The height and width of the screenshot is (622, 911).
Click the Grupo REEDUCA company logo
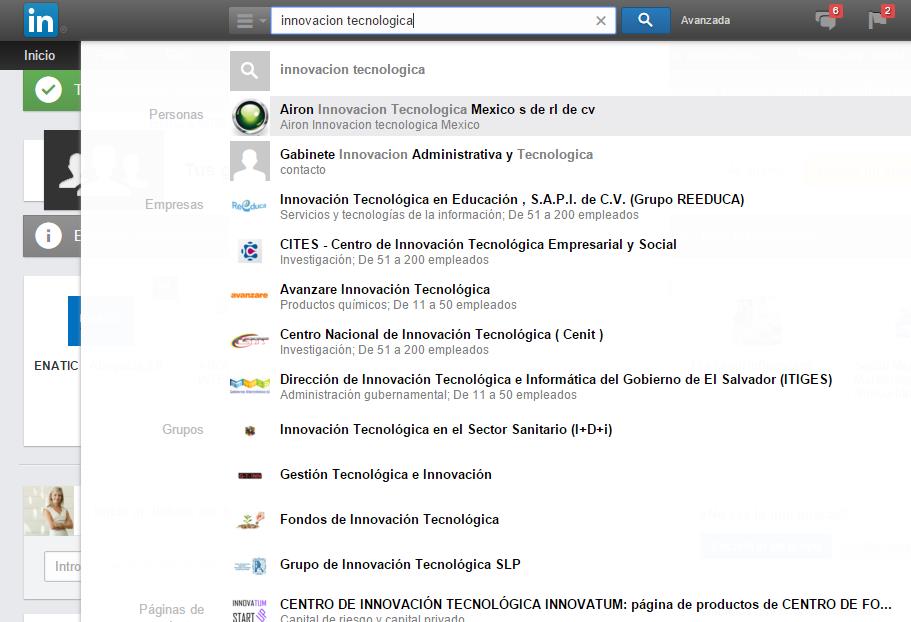click(x=249, y=206)
